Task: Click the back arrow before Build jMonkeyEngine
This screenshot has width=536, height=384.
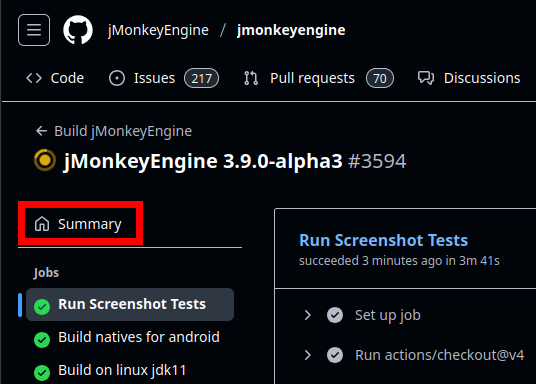Action: click(x=41, y=131)
